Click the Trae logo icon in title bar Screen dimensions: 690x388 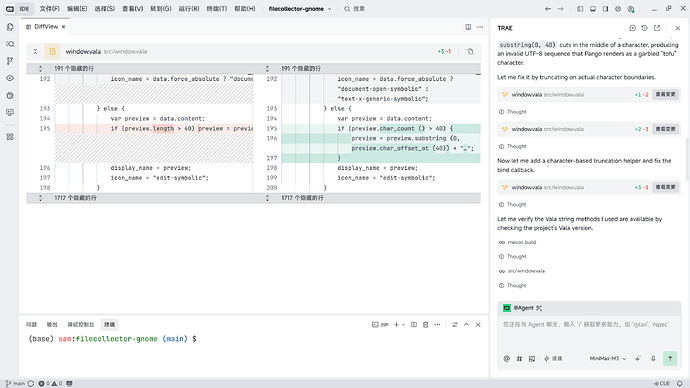[10, 8]
